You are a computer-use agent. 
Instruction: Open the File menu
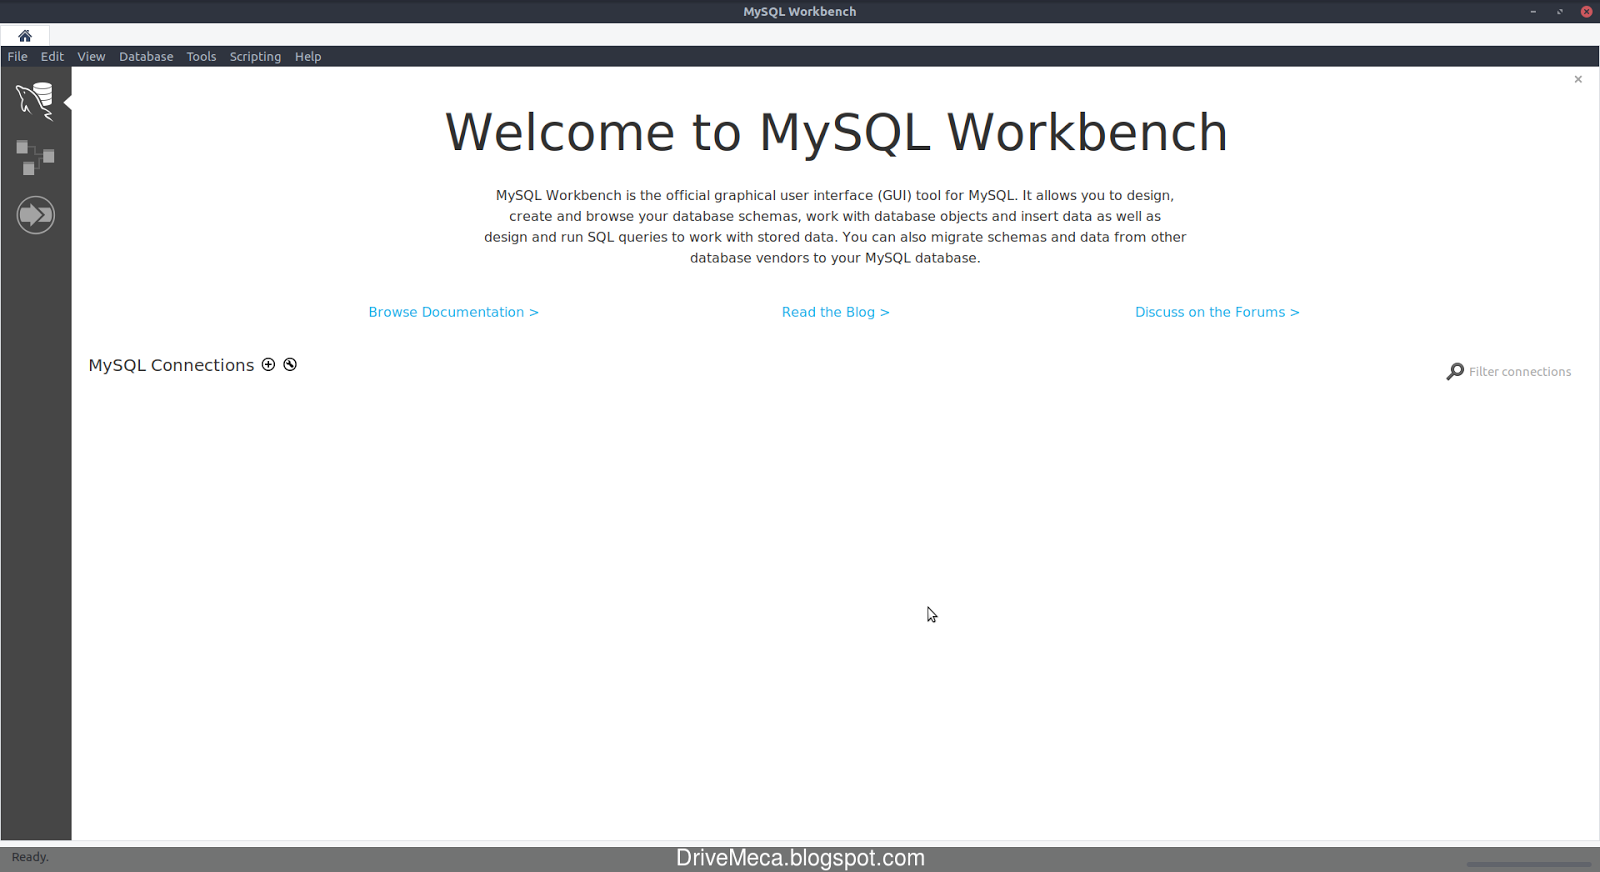tap(18, 57)
